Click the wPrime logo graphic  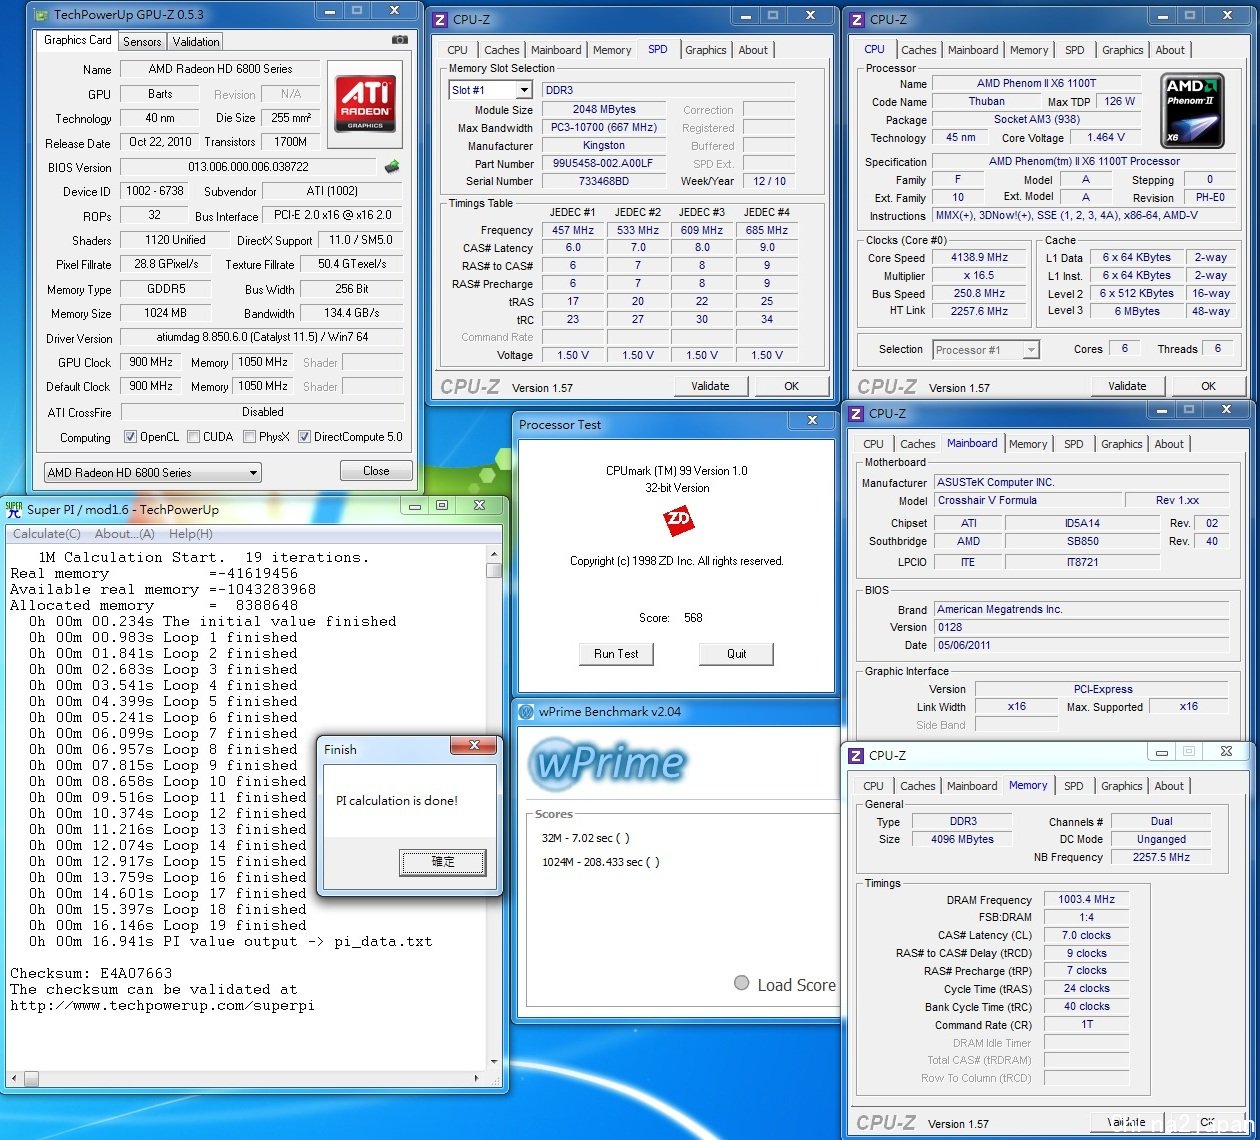[609, 765]
